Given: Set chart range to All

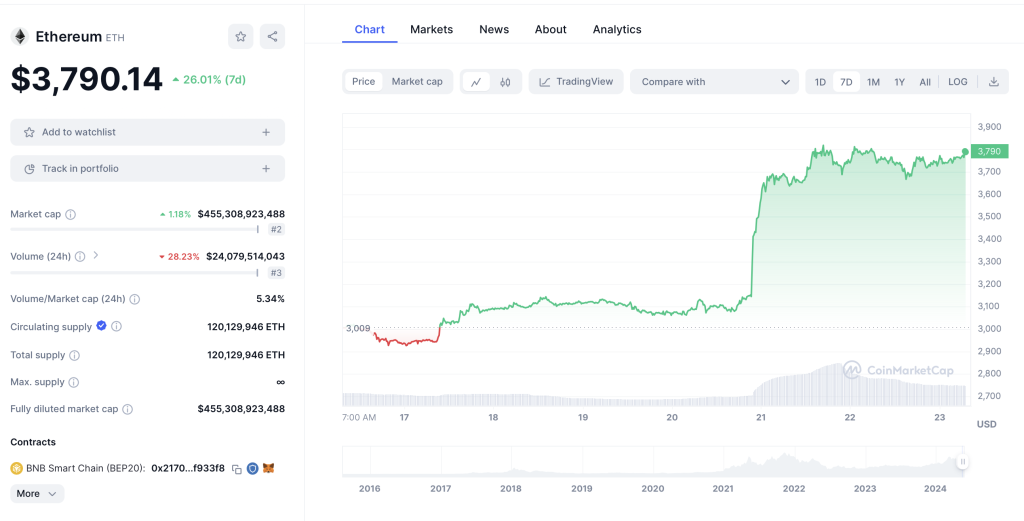Looking at the screenshot, I should pos(925,82).
